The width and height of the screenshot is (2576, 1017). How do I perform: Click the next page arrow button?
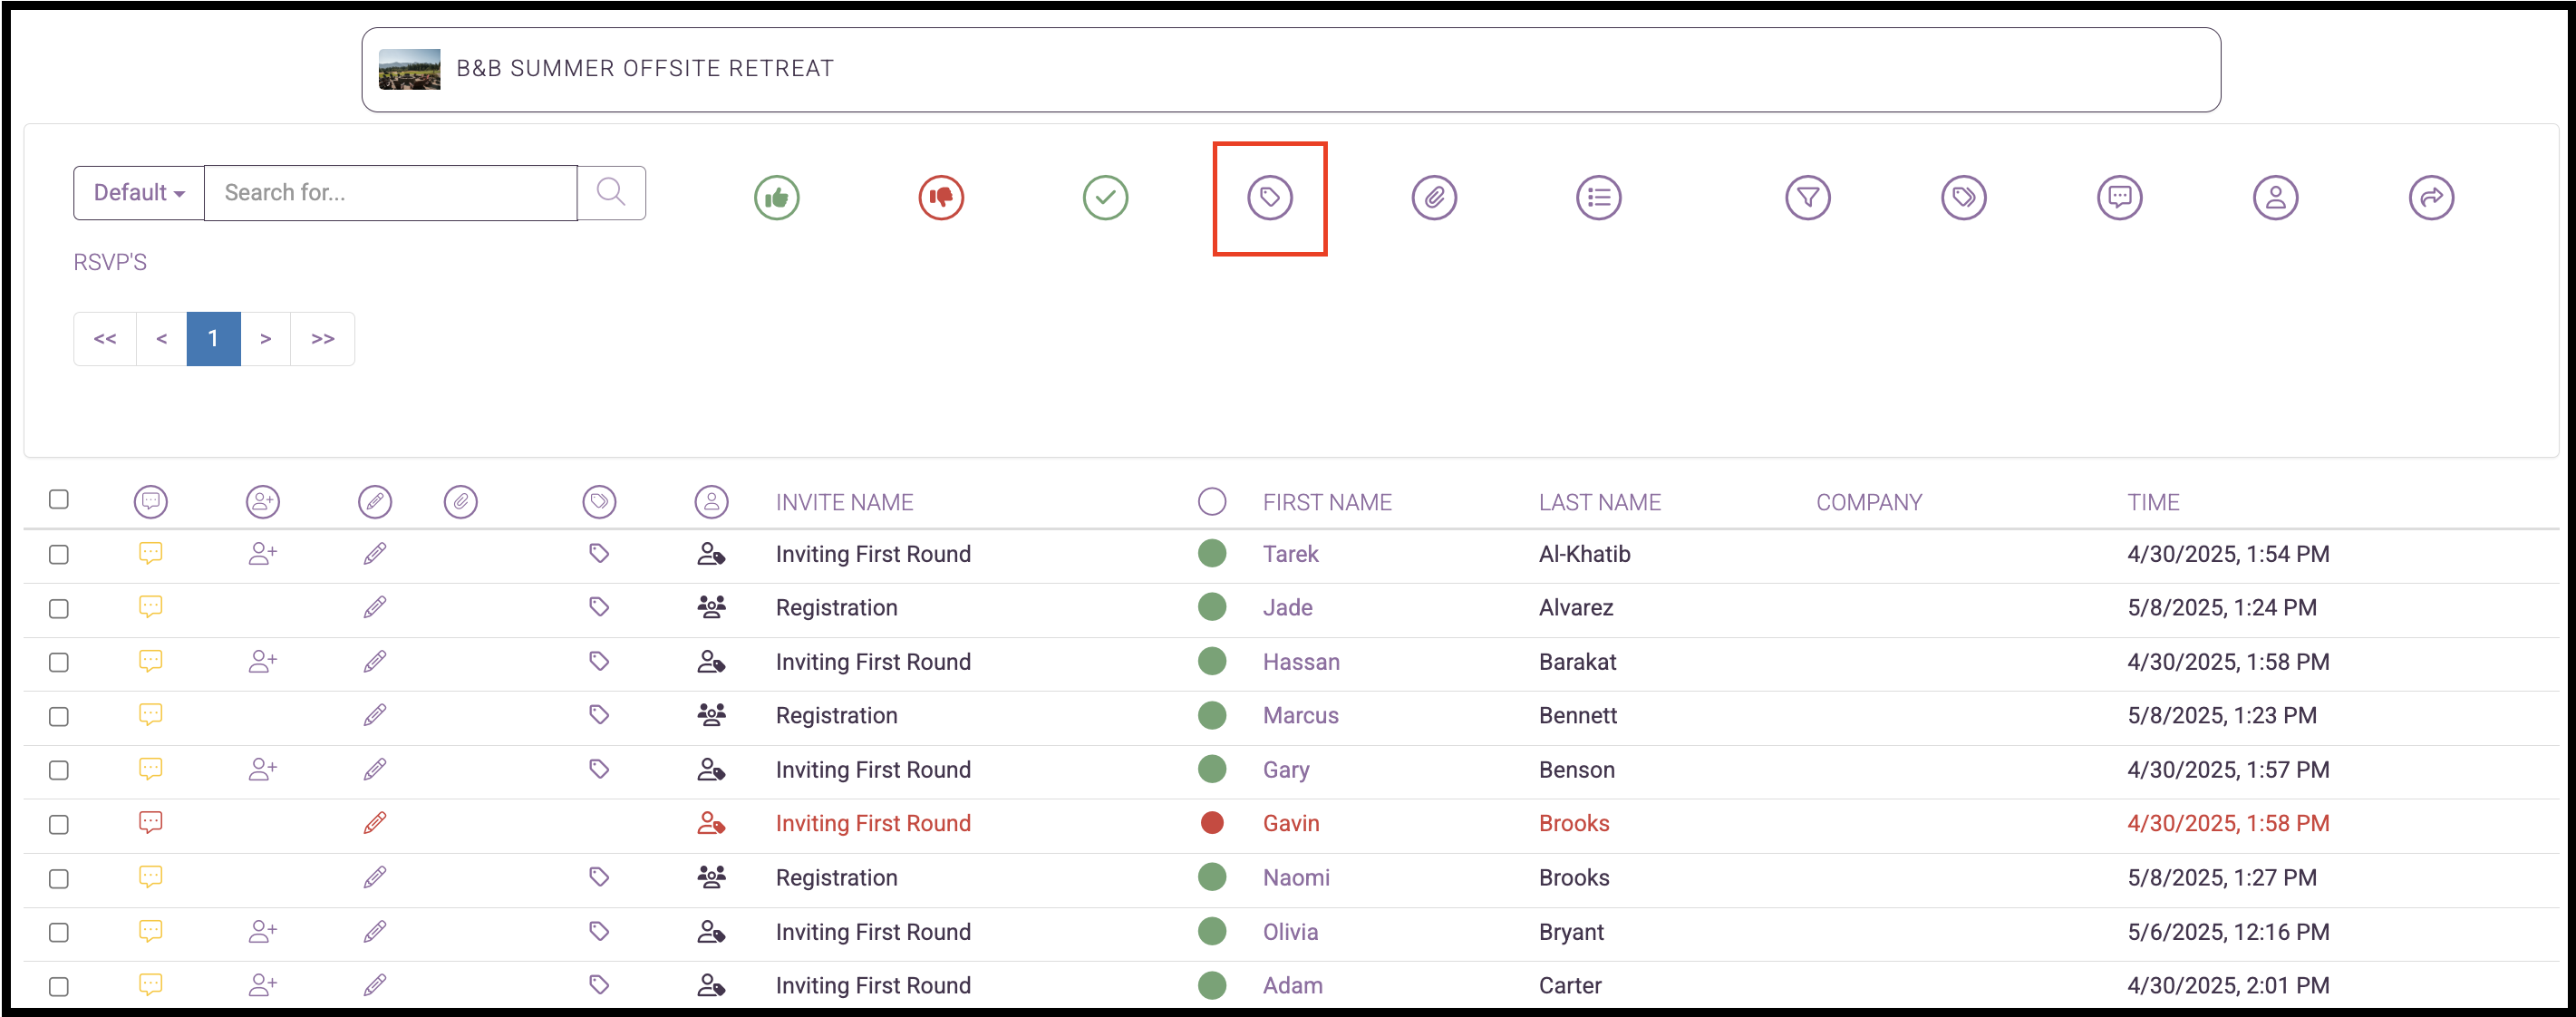(267, 338)
